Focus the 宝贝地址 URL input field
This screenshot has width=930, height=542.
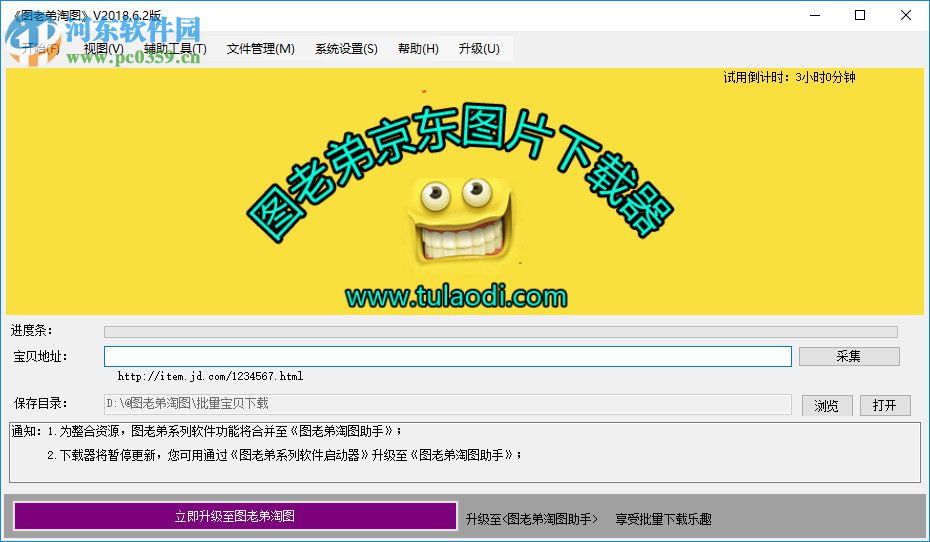click(x=448, y=356)
